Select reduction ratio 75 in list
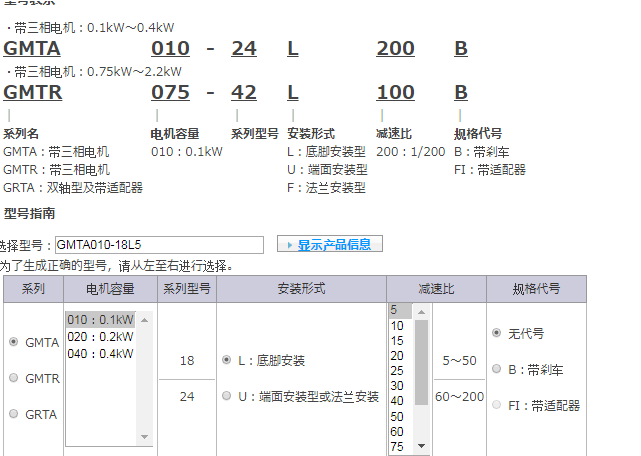Image resolution: width=641 pixels, height=456 pixels. pos(397,446)
